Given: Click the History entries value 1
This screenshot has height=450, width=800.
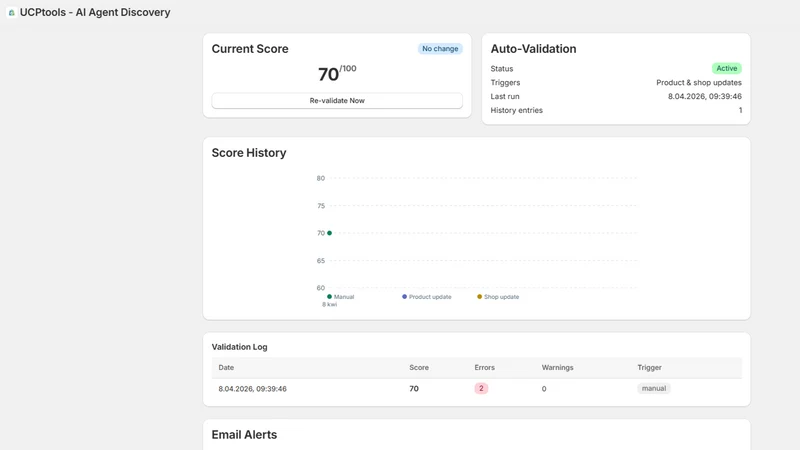Looking at the screenshot, I should (740, 110).
